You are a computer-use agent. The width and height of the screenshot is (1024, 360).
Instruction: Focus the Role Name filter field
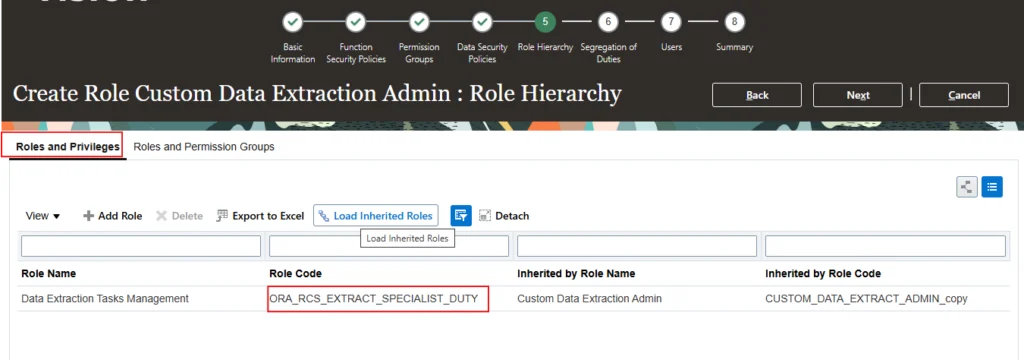coord(141,246)
